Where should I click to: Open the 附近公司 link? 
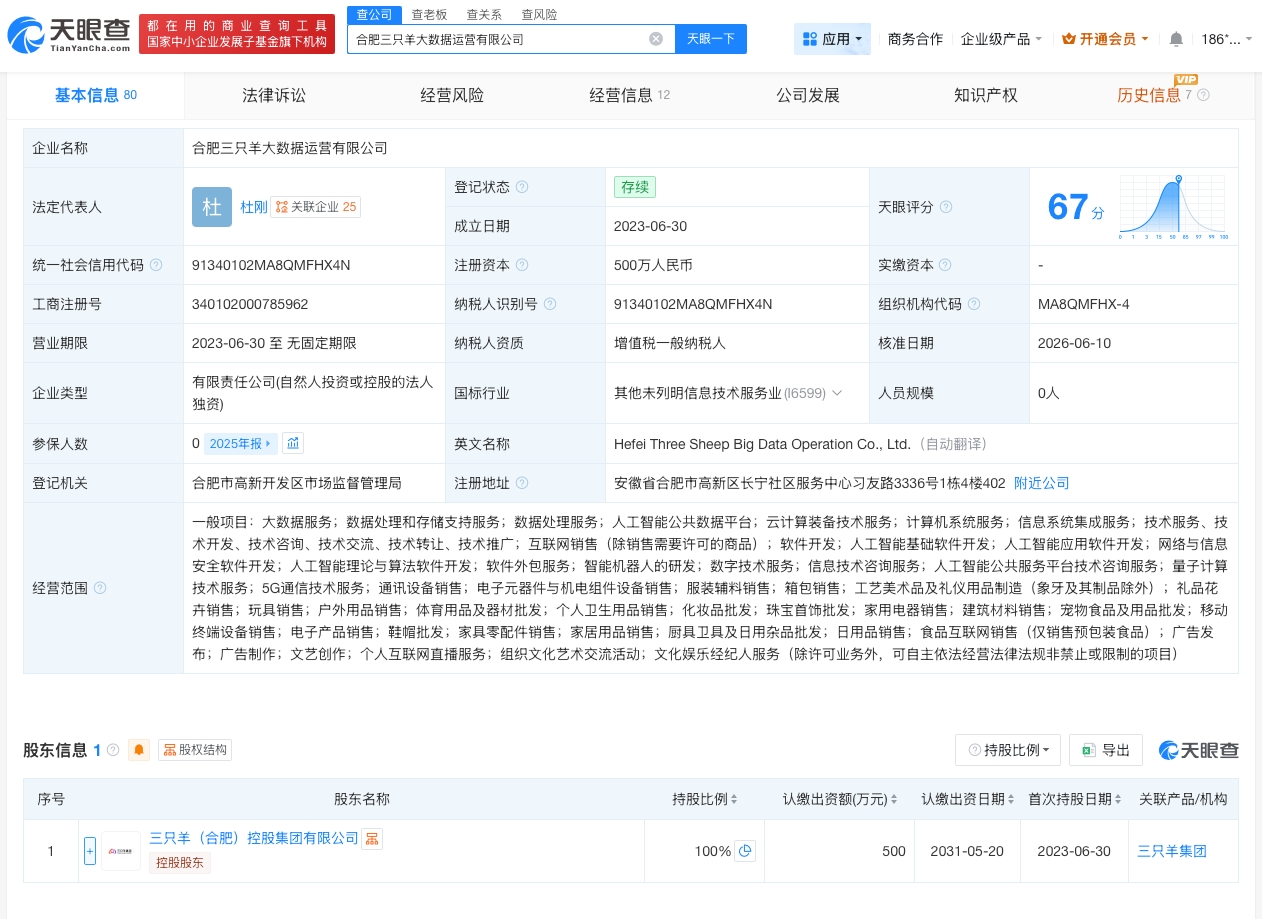point(1042,483)
